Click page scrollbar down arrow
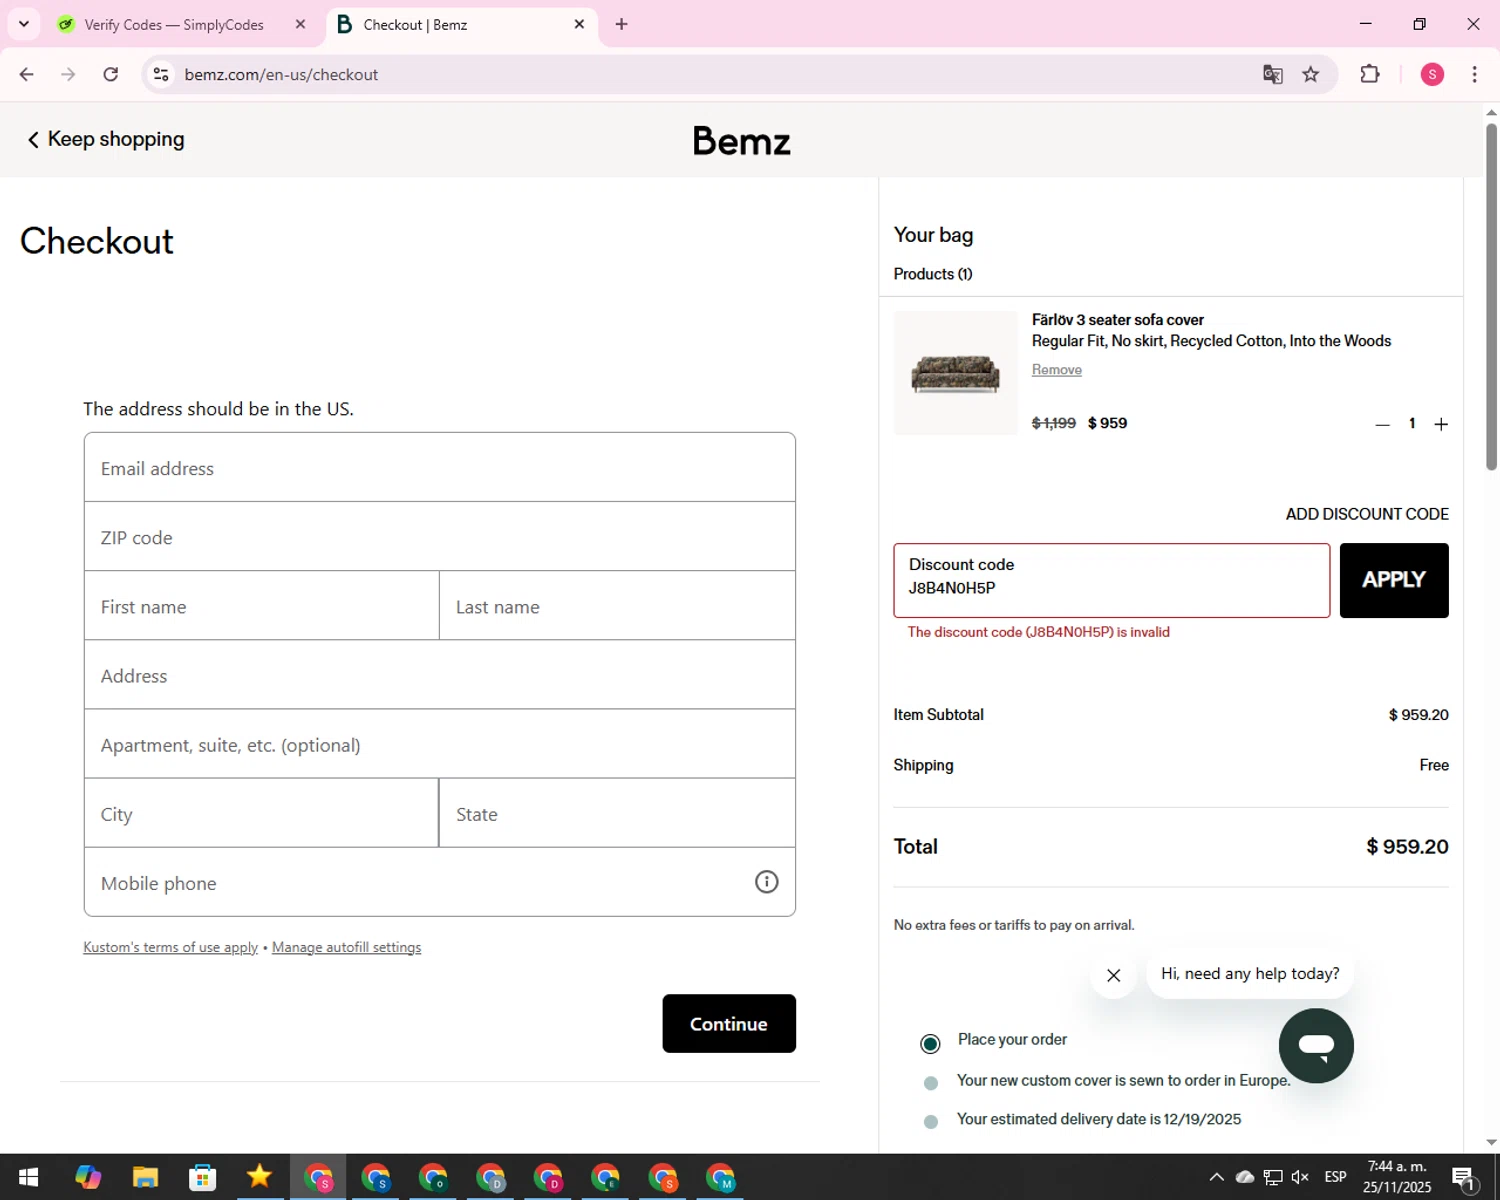Viewport: 1500px width, 1200px height. (1491, 1142)
